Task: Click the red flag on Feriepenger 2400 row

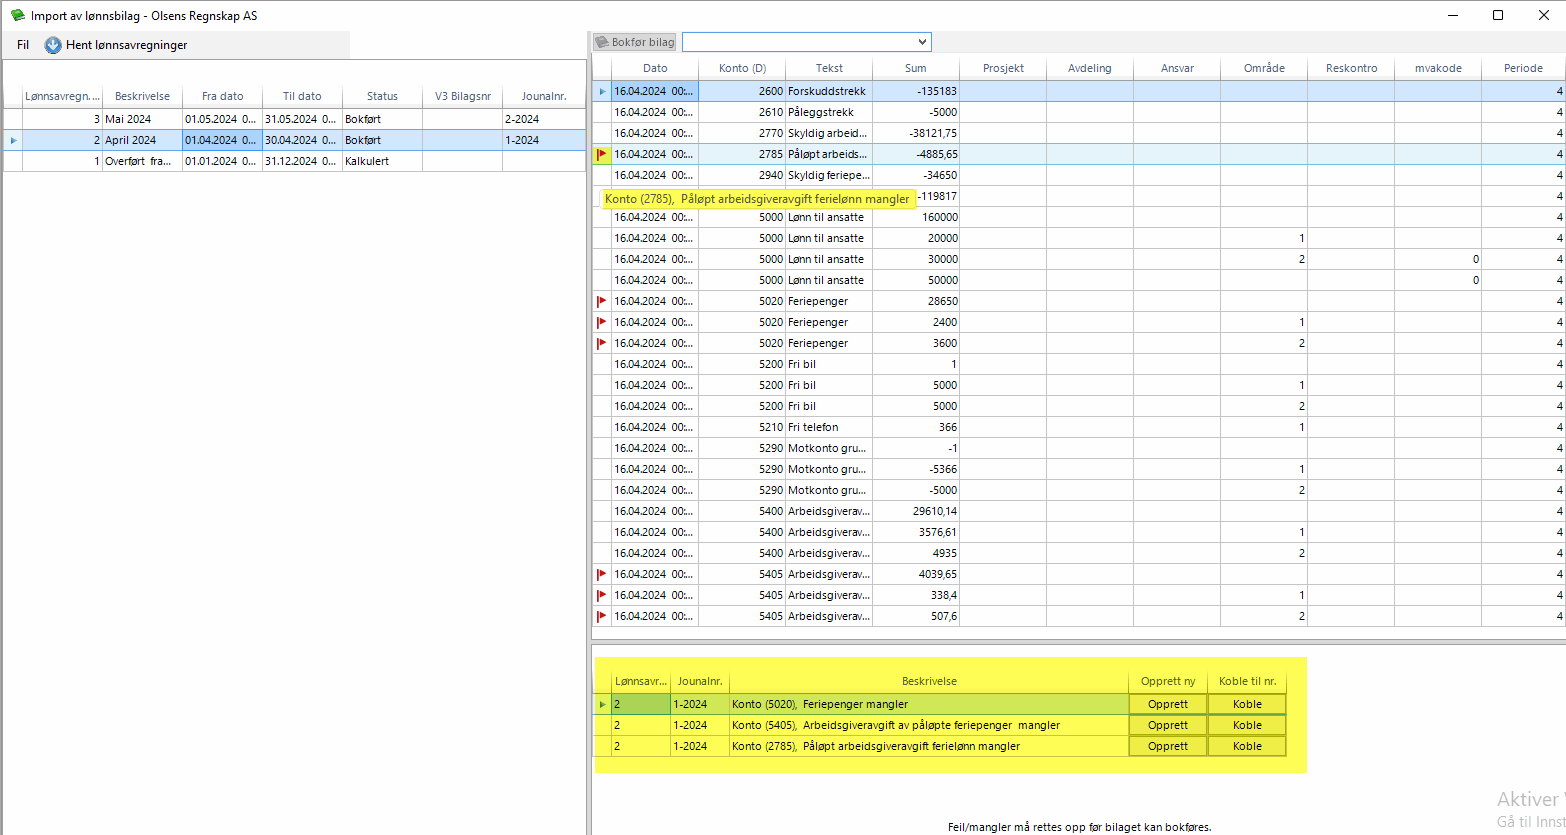Action: pyautogui.click(x=602, y=322)
